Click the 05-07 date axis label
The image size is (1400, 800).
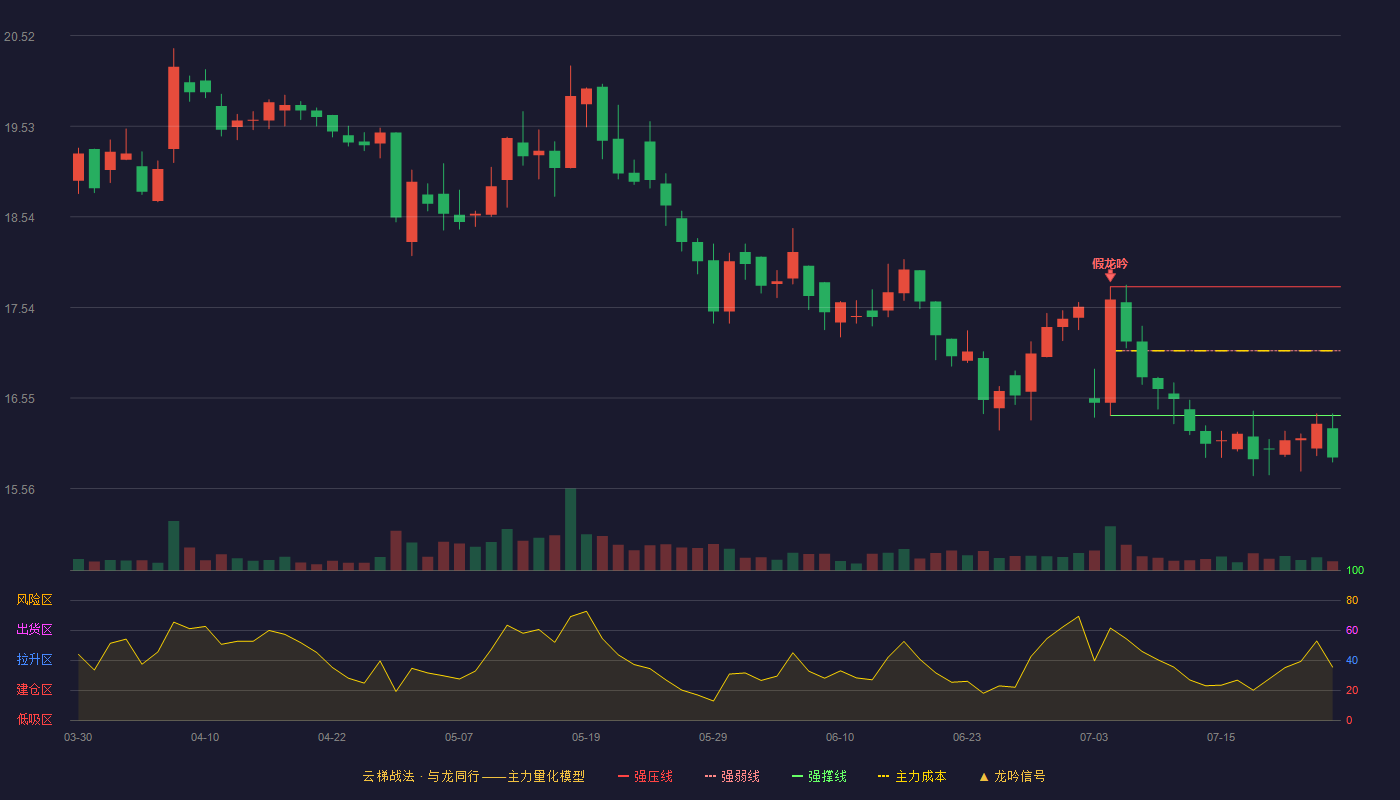click(x=459, y=737)
